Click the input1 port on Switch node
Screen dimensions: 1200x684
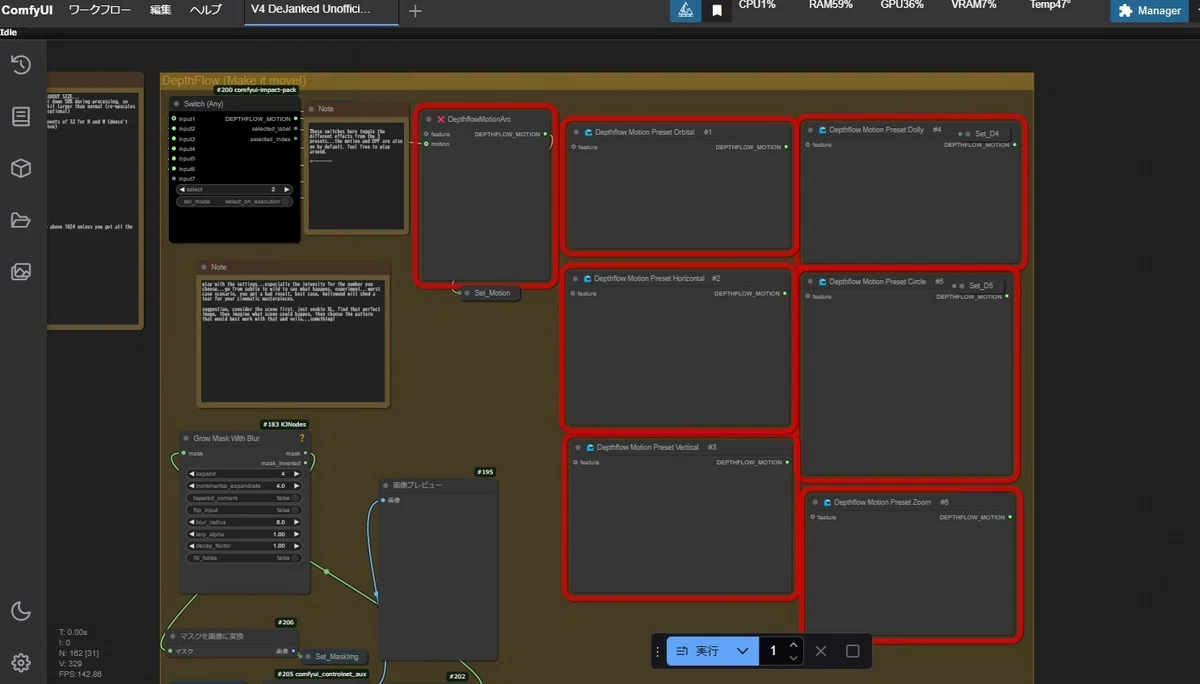point(174,119)
